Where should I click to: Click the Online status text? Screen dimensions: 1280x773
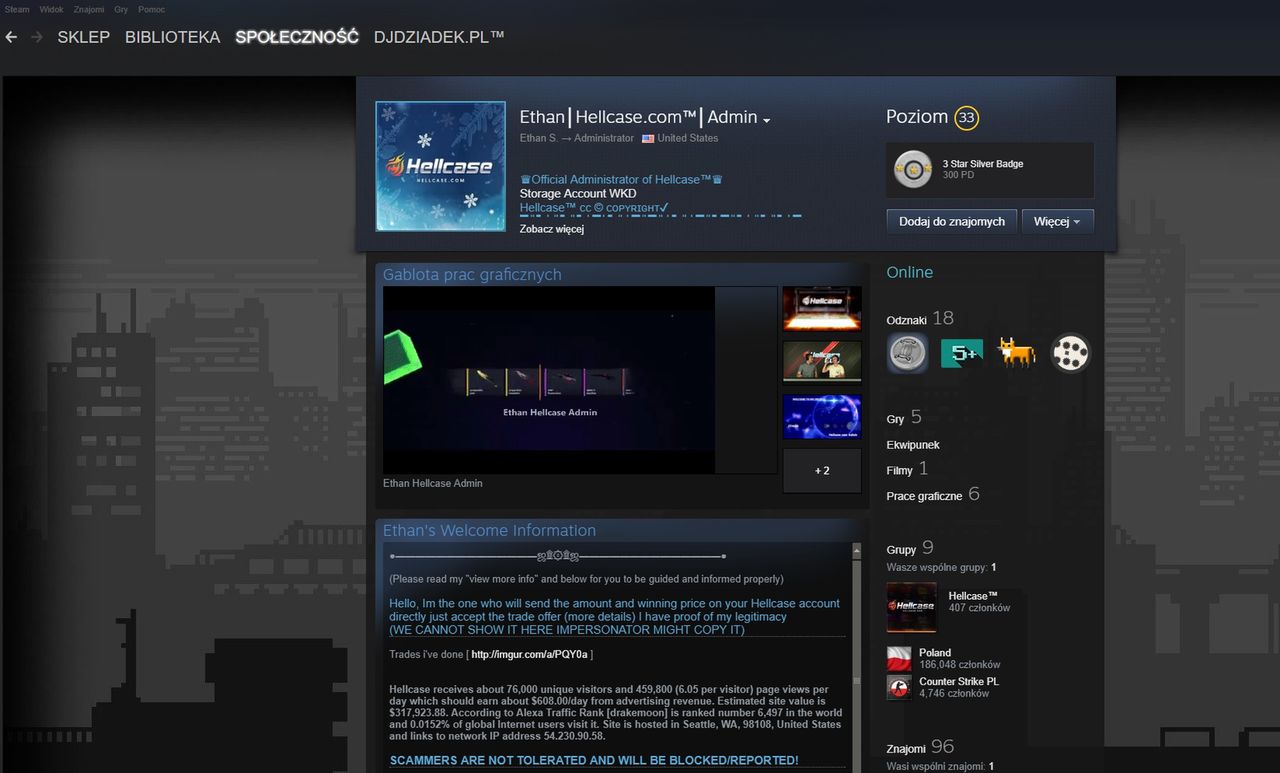pyautogui.click(x=910, y=272)
